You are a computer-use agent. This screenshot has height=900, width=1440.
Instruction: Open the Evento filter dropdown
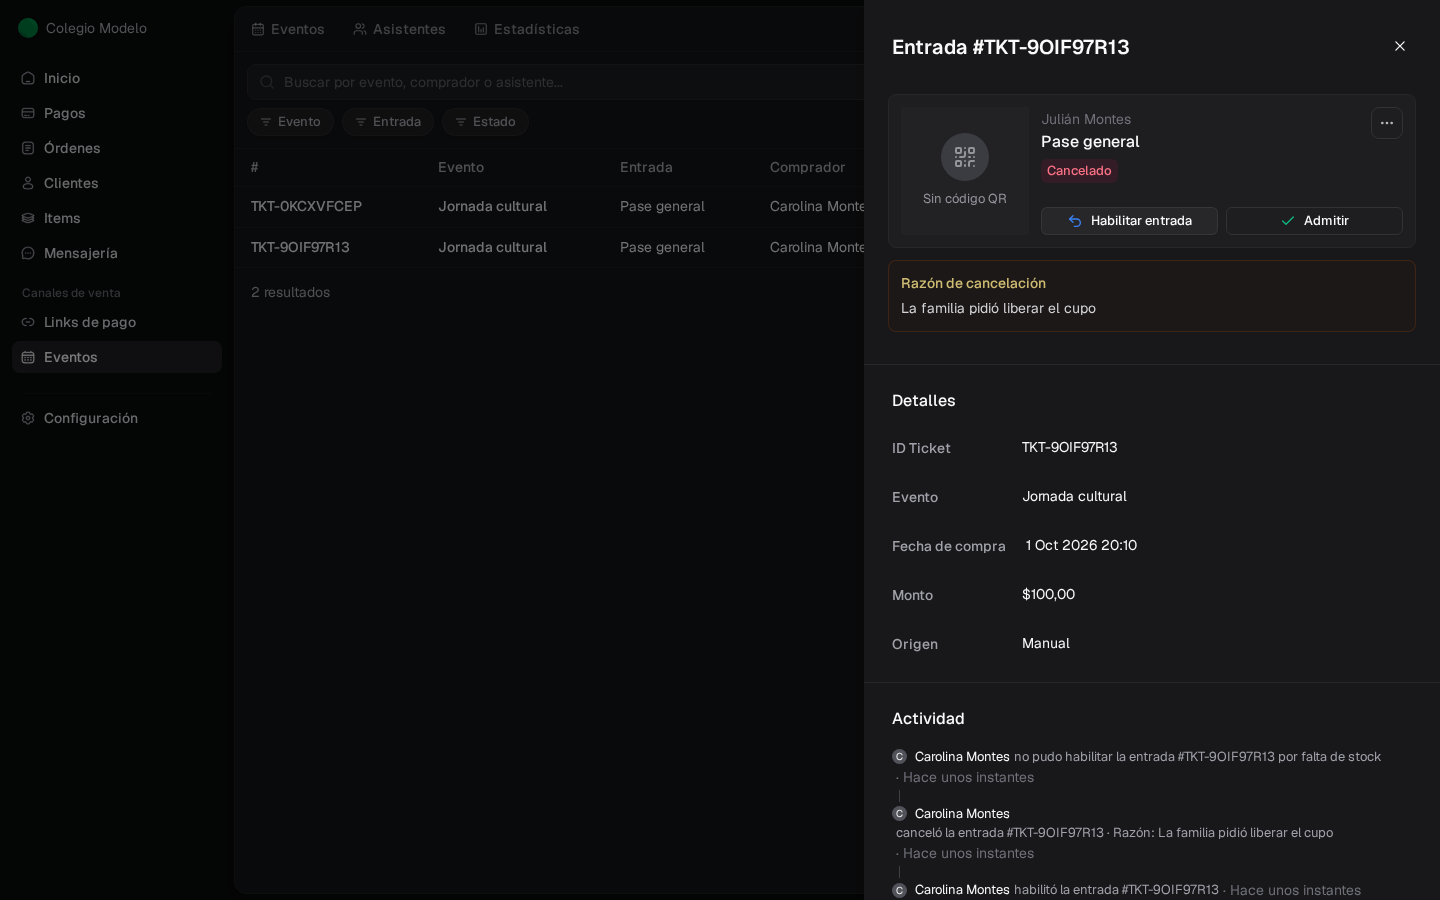290,122
